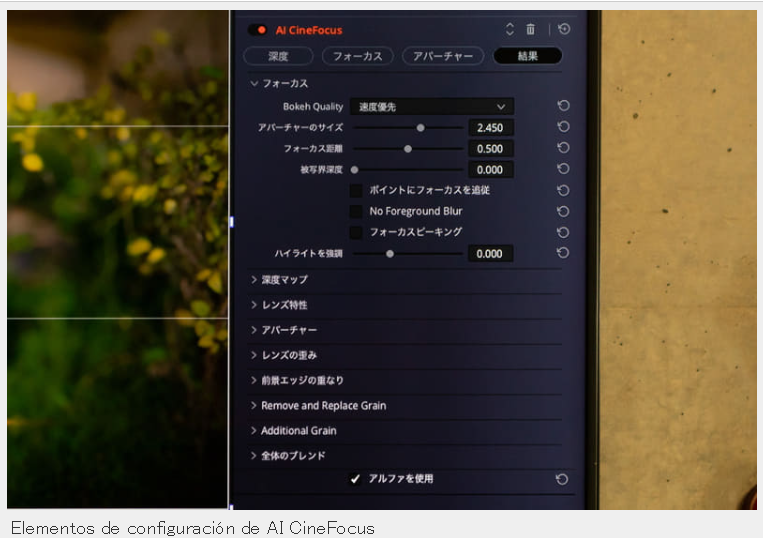
Task: Click the フォーカス距離 slider handle
Action: pyautogui.click(x=408, y=149)
